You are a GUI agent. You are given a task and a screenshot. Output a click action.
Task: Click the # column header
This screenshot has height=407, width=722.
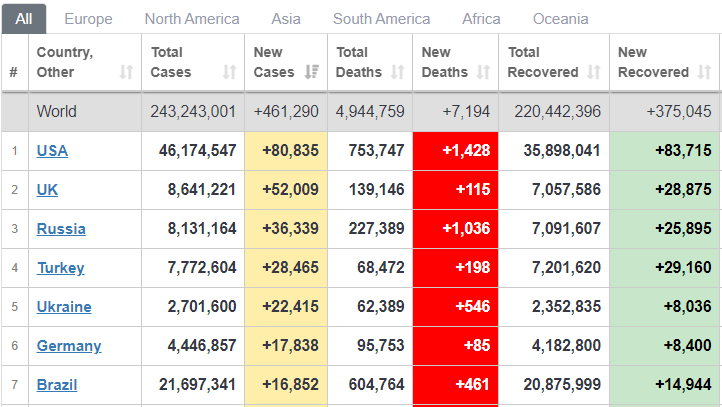[13, 72]
